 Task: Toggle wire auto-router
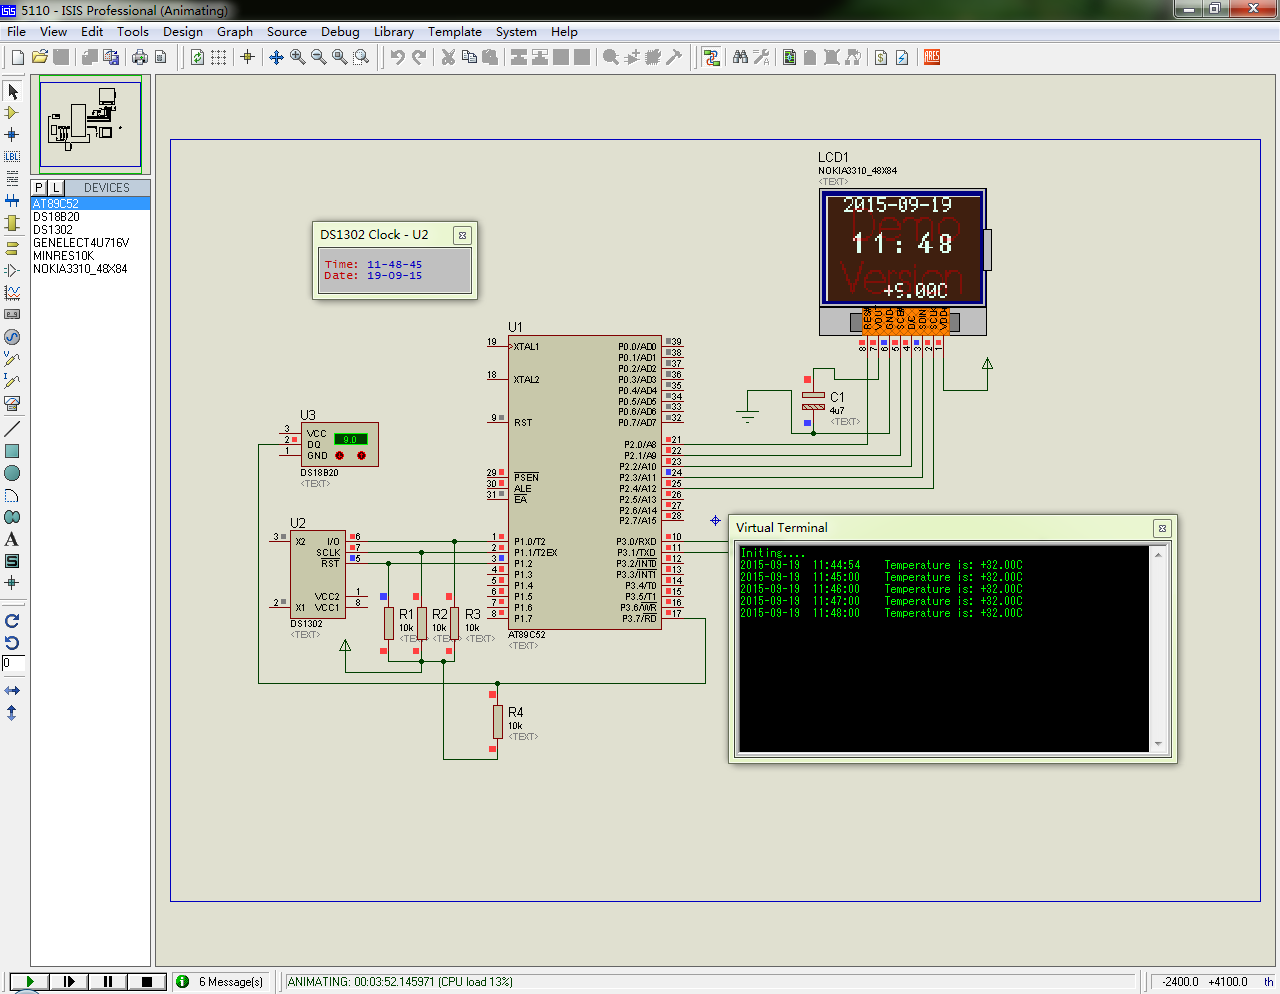(711, 57)
